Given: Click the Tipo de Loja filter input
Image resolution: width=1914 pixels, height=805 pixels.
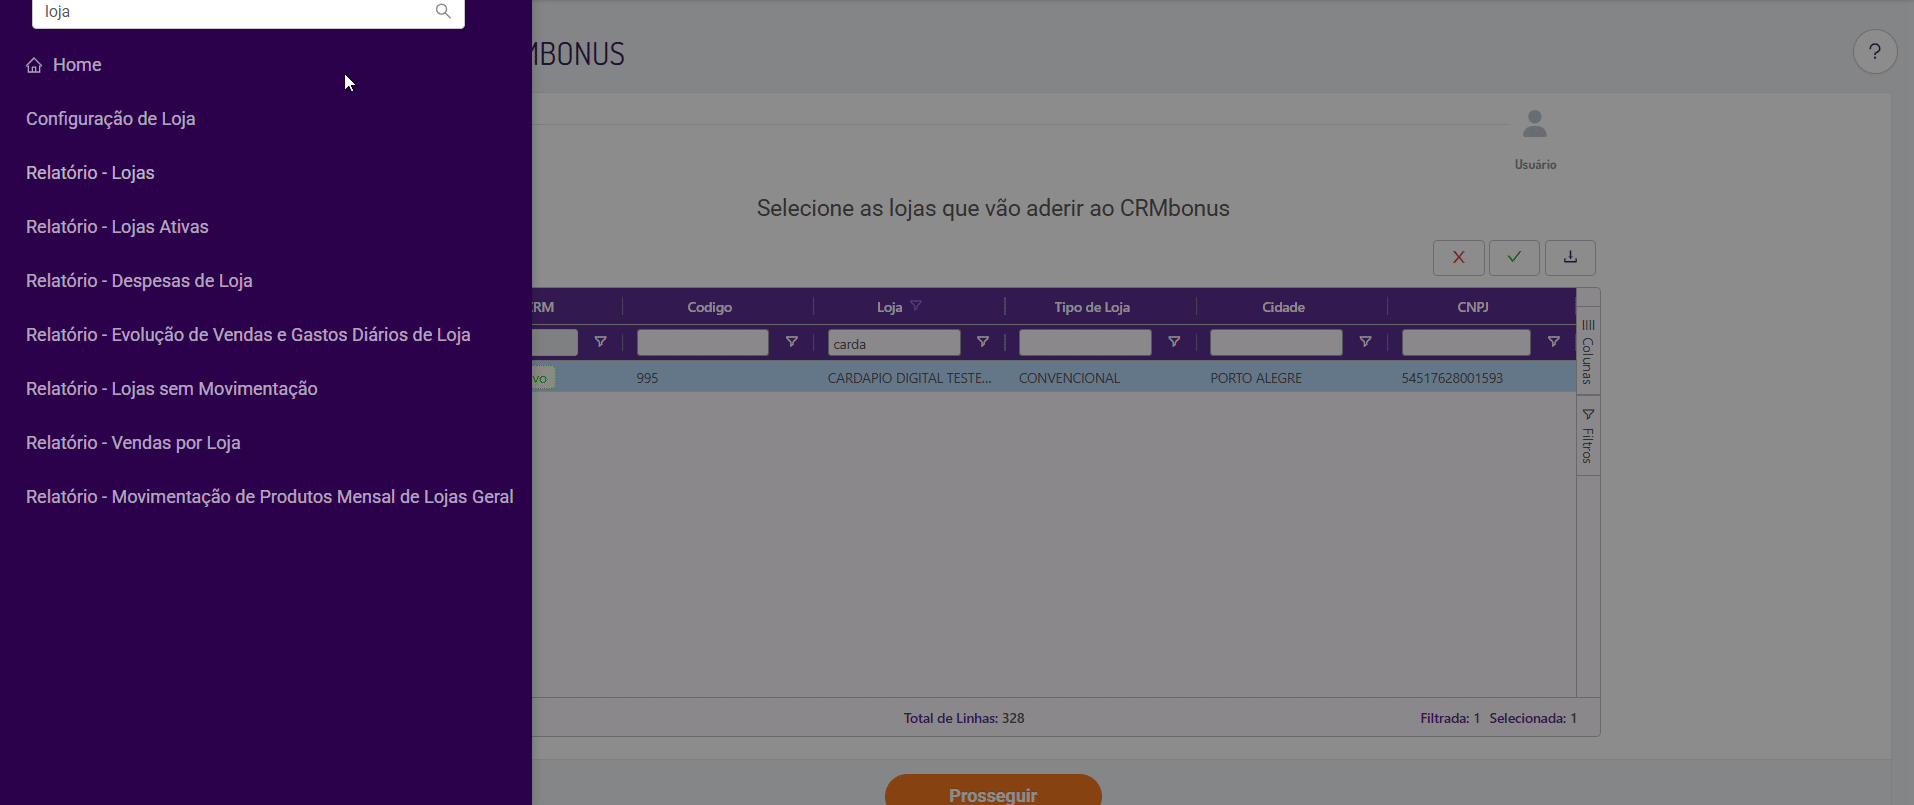Looking at the screenshot, I should pyautogui.click(x=1085, y=343).
